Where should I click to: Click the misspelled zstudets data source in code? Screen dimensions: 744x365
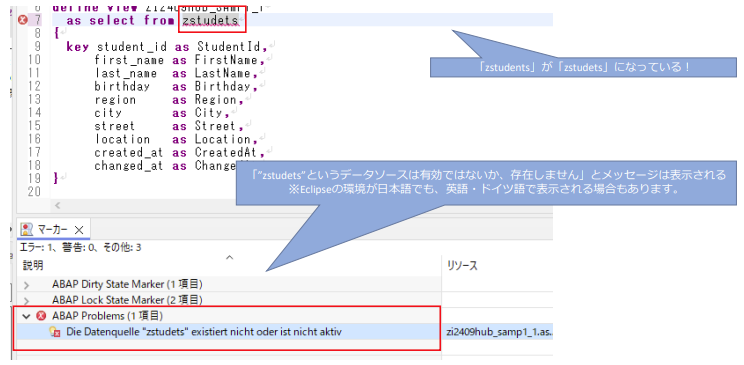point(210,20)
